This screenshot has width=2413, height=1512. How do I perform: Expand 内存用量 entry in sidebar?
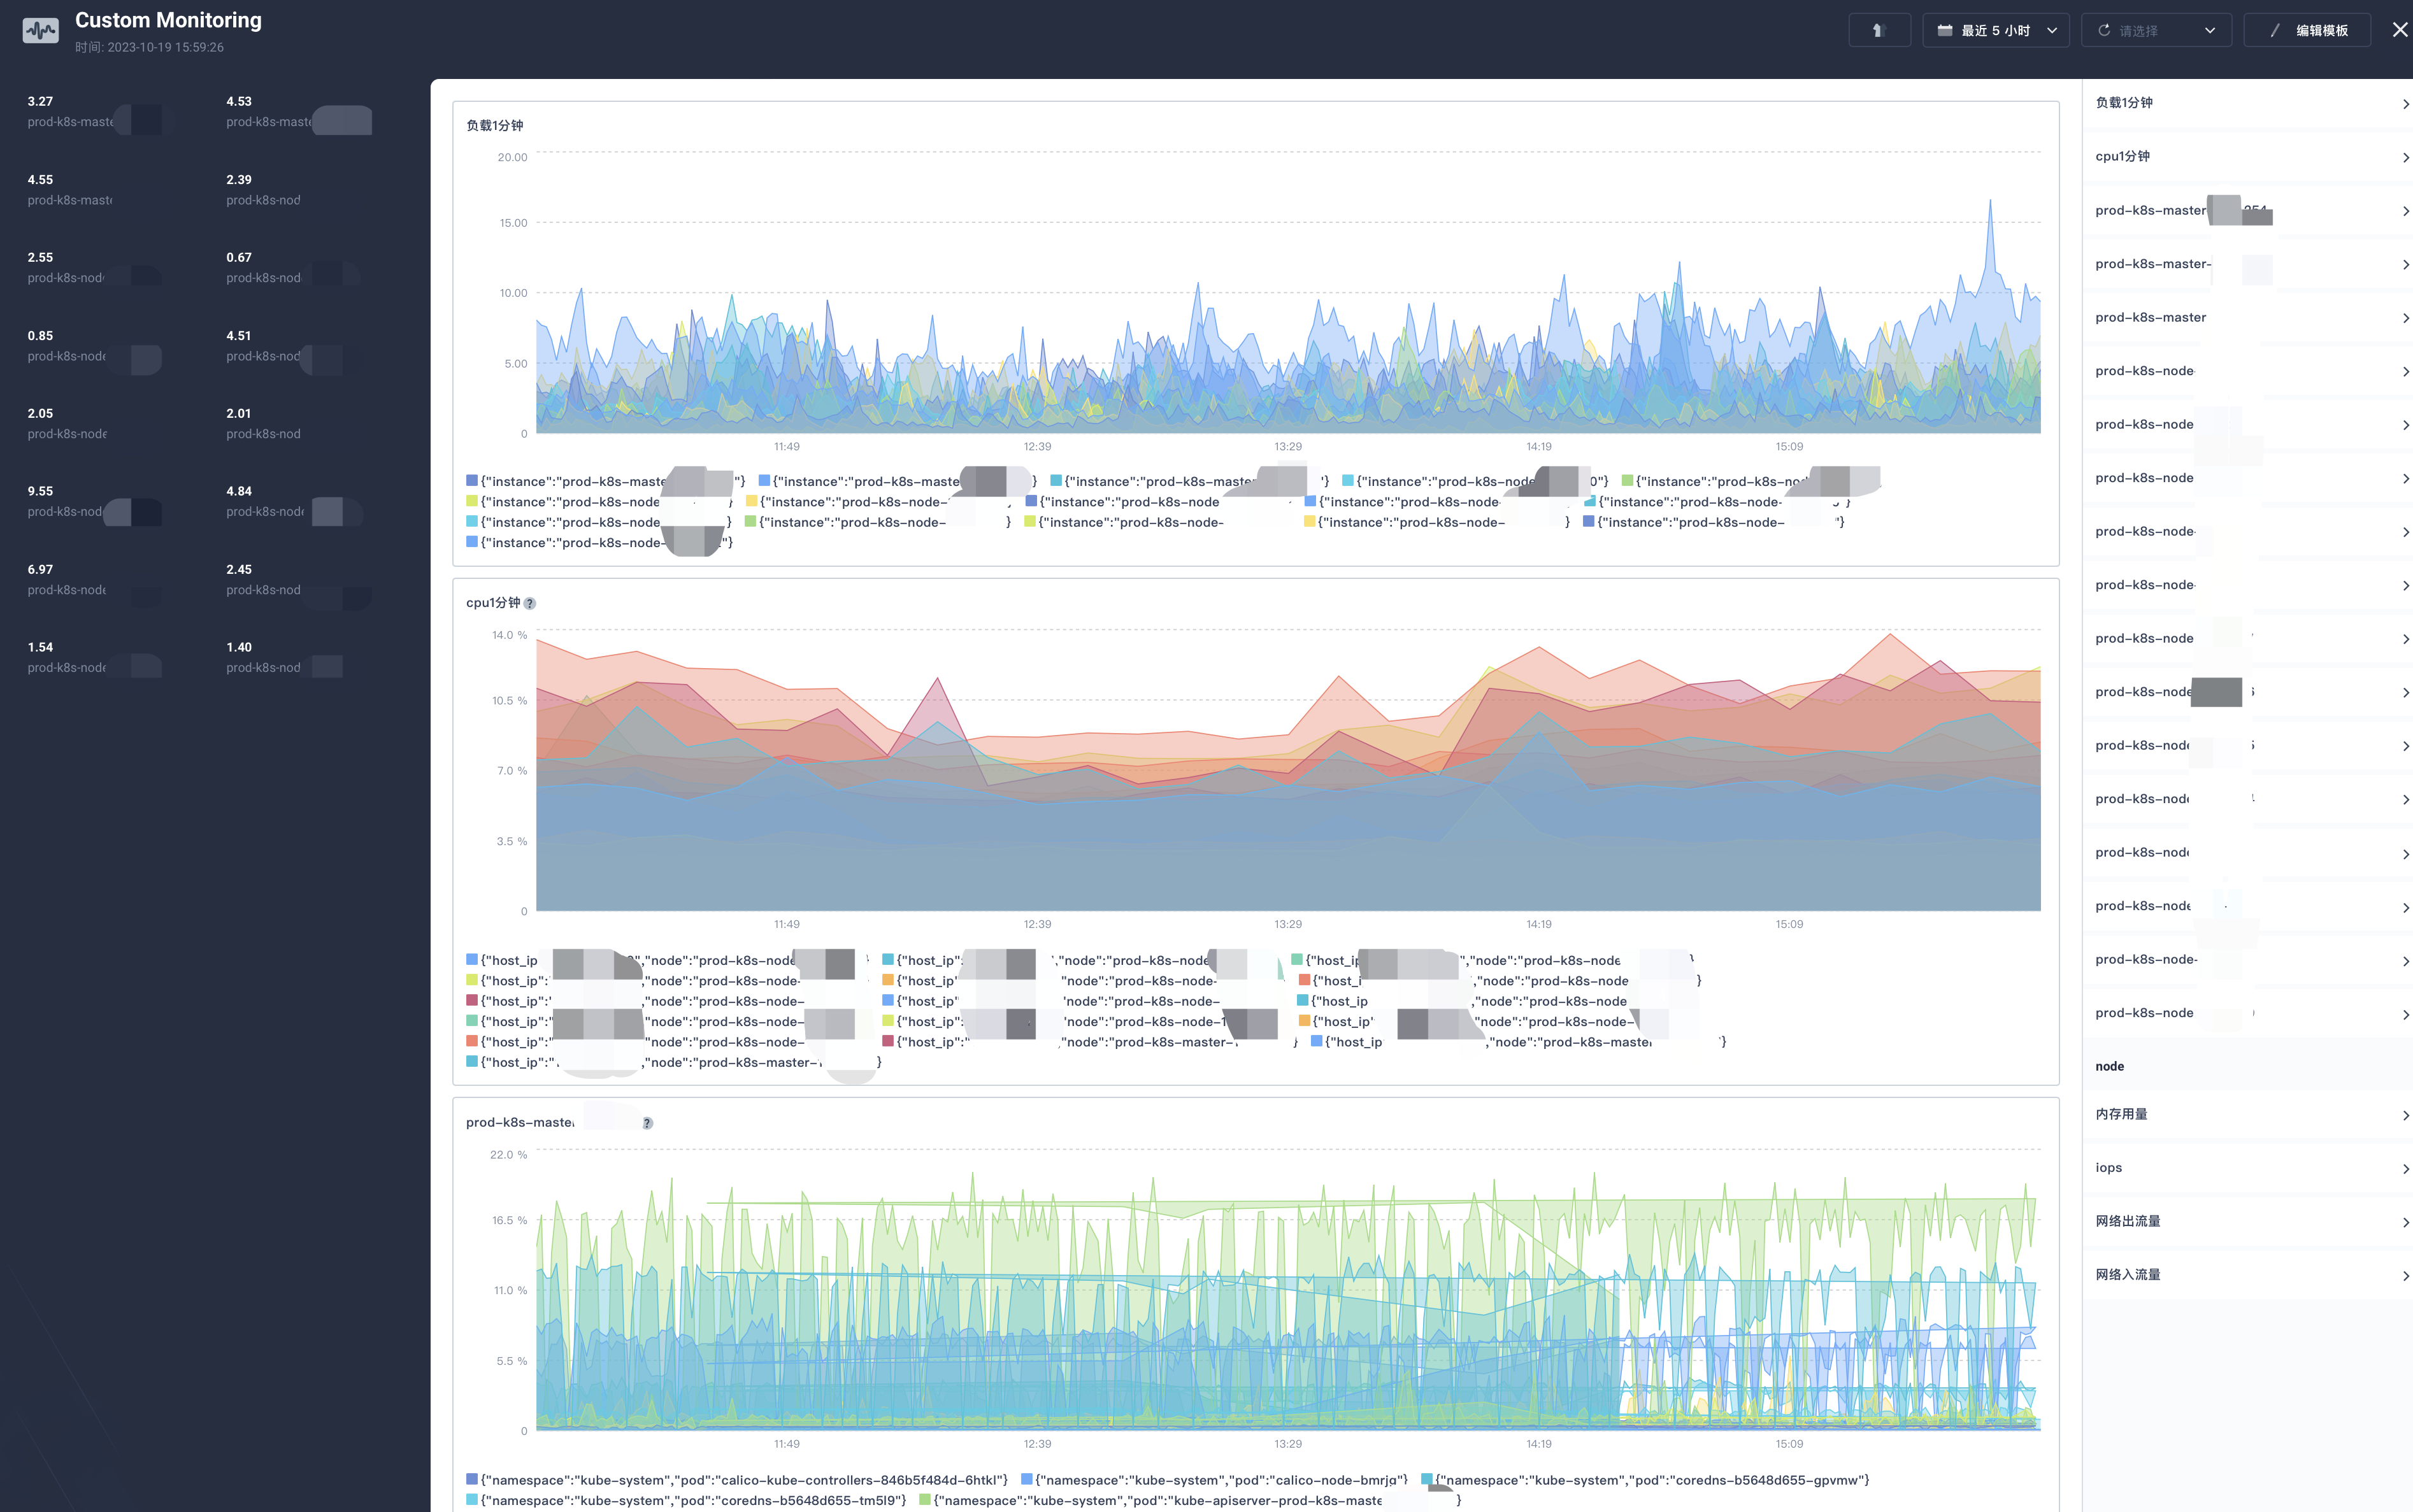coord(2247,1114)
